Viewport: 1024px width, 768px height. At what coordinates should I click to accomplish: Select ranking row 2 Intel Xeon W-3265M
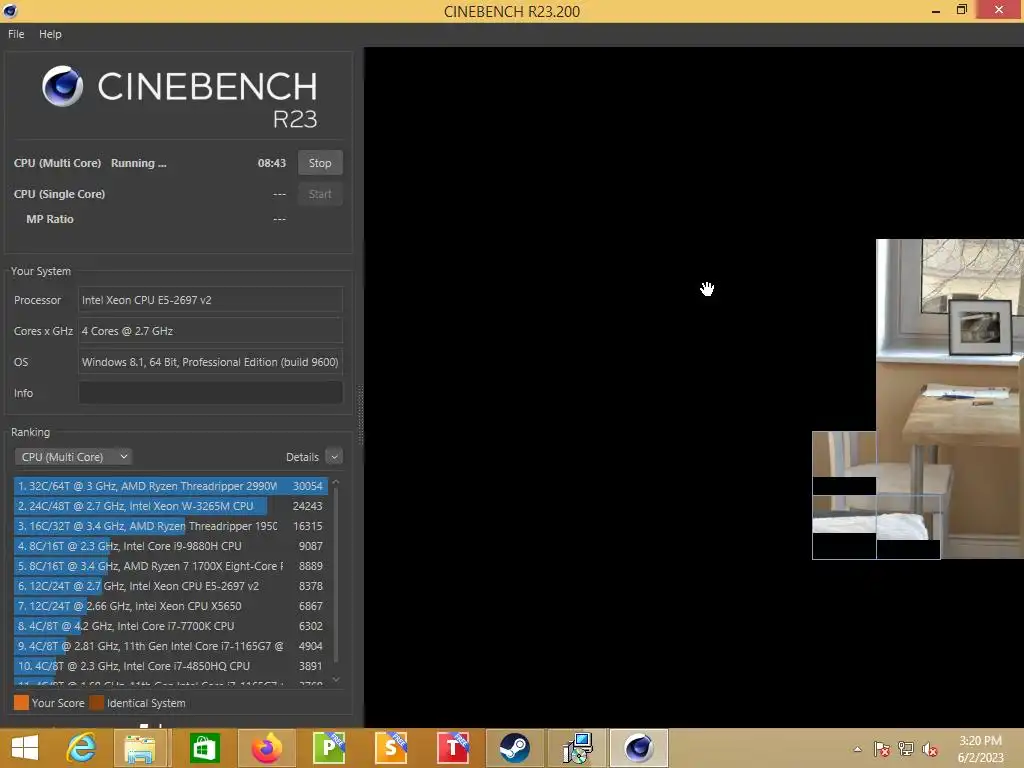(170, 506)
